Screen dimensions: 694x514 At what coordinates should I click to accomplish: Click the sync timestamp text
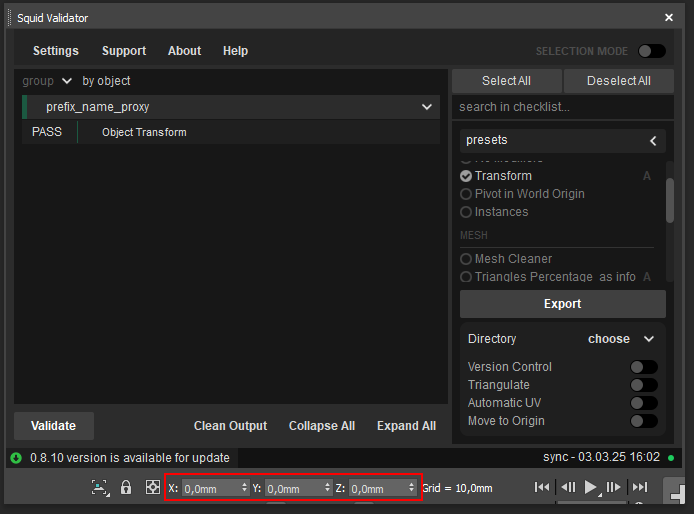click(601, 457)
